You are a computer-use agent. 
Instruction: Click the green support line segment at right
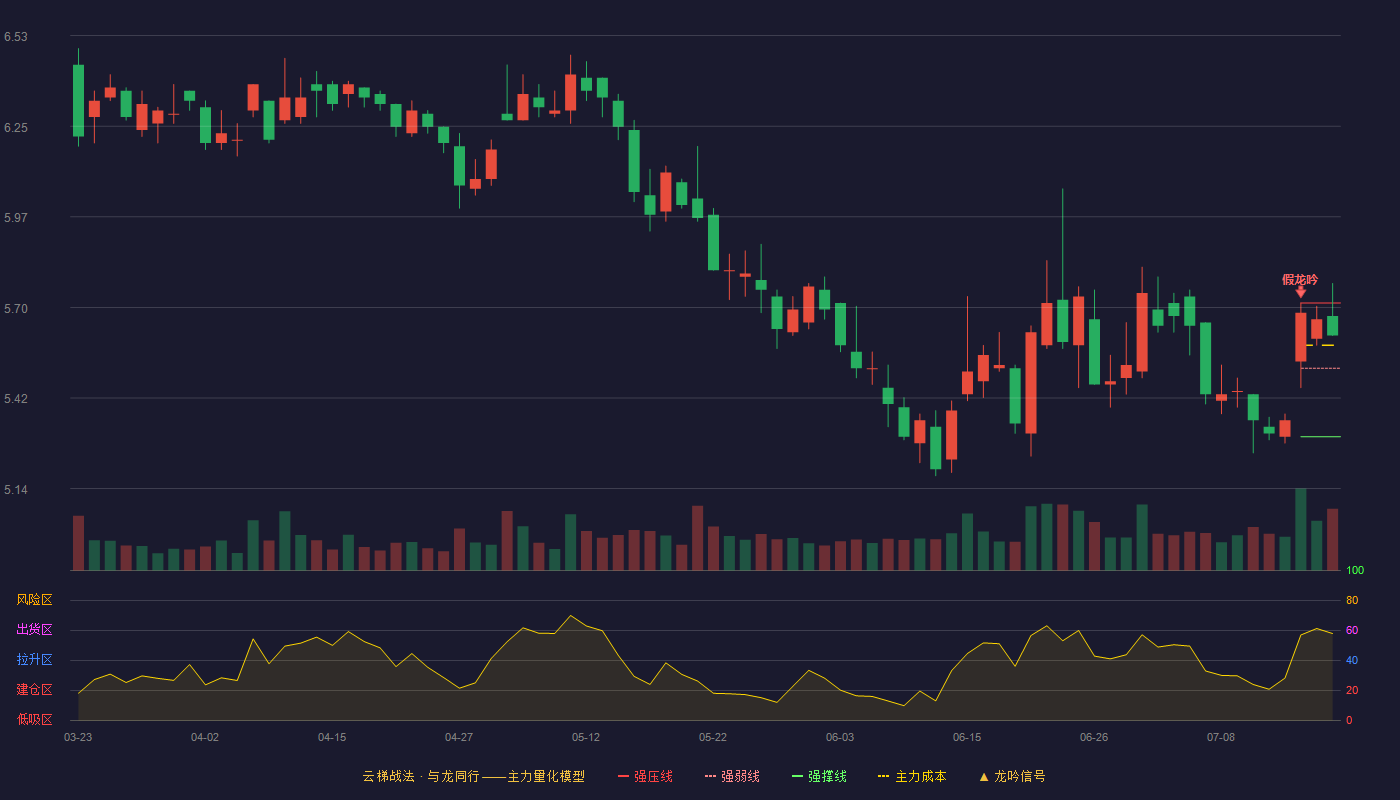pyautogui.click(x=1320, y=437)
